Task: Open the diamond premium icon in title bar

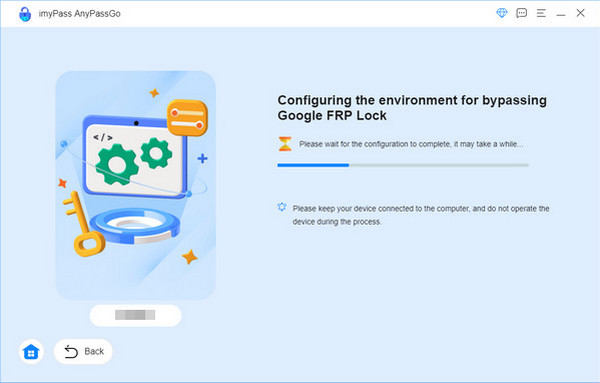Action: [502, 13]
